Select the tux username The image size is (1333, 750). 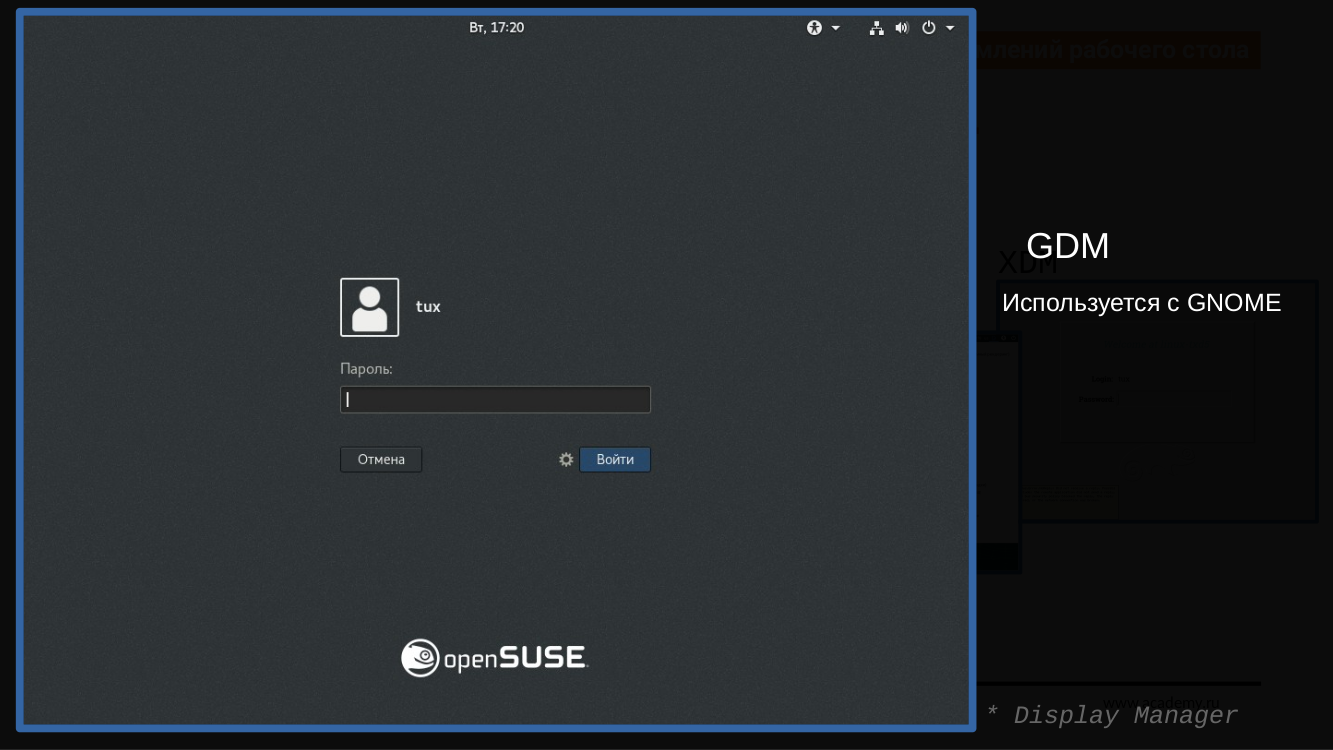[428, 307]
